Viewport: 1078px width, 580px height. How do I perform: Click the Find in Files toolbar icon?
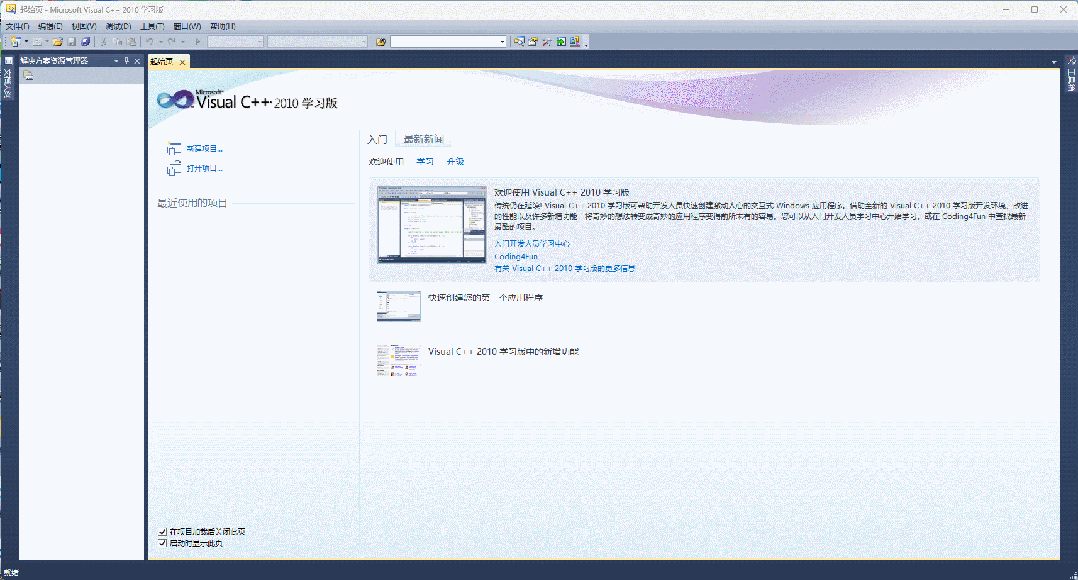381,42
